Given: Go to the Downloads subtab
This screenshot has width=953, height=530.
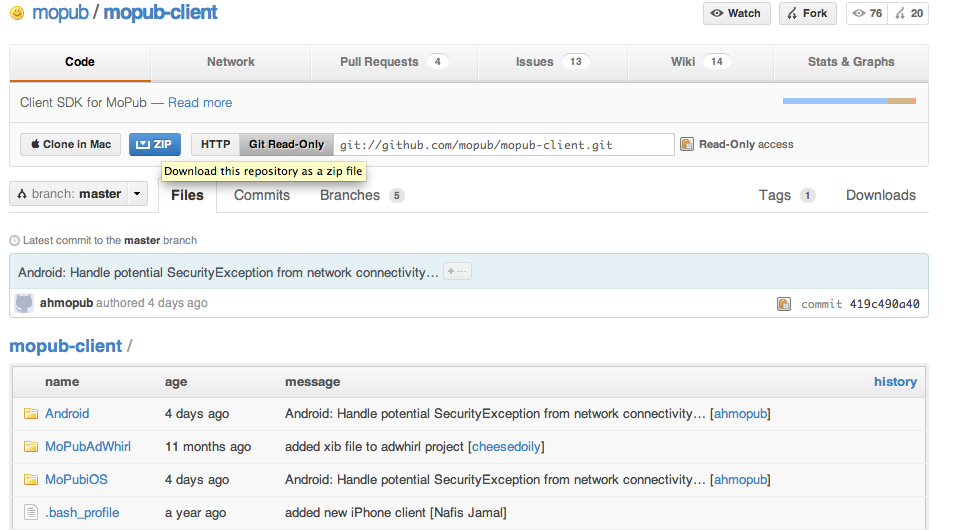Looking at the screenshot, I should [881, 195].
